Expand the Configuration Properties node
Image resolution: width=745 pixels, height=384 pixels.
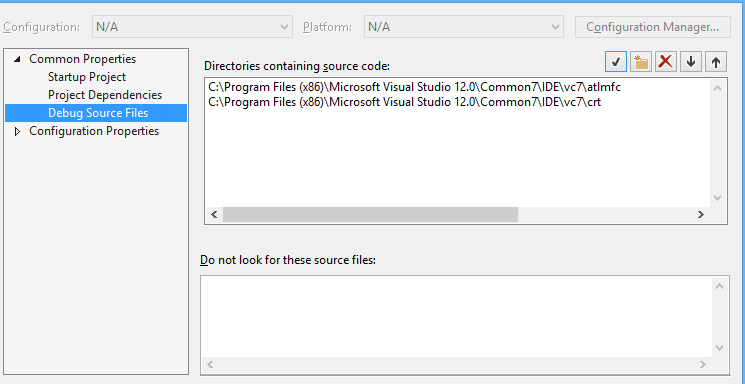click(x=18, y=131)
